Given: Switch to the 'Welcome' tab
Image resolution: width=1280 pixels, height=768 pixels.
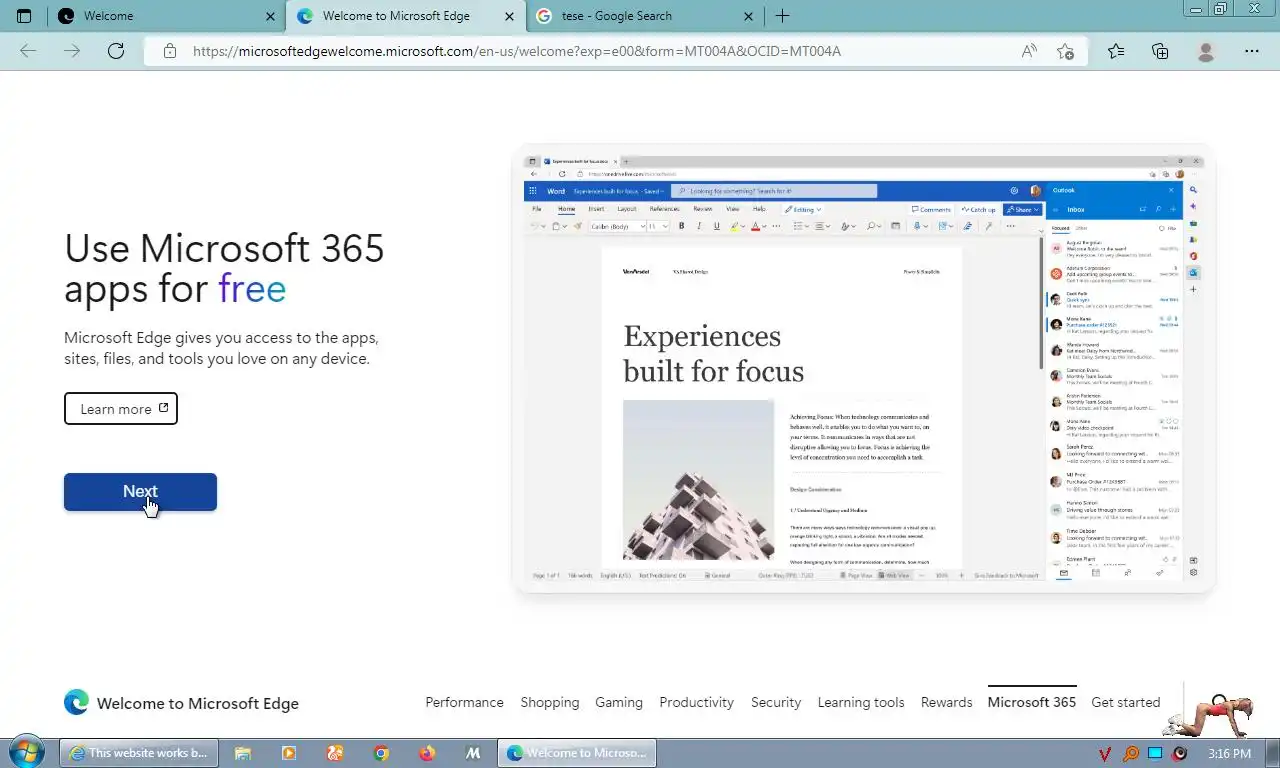Looking at the screenshot, I should pos(165,16).
